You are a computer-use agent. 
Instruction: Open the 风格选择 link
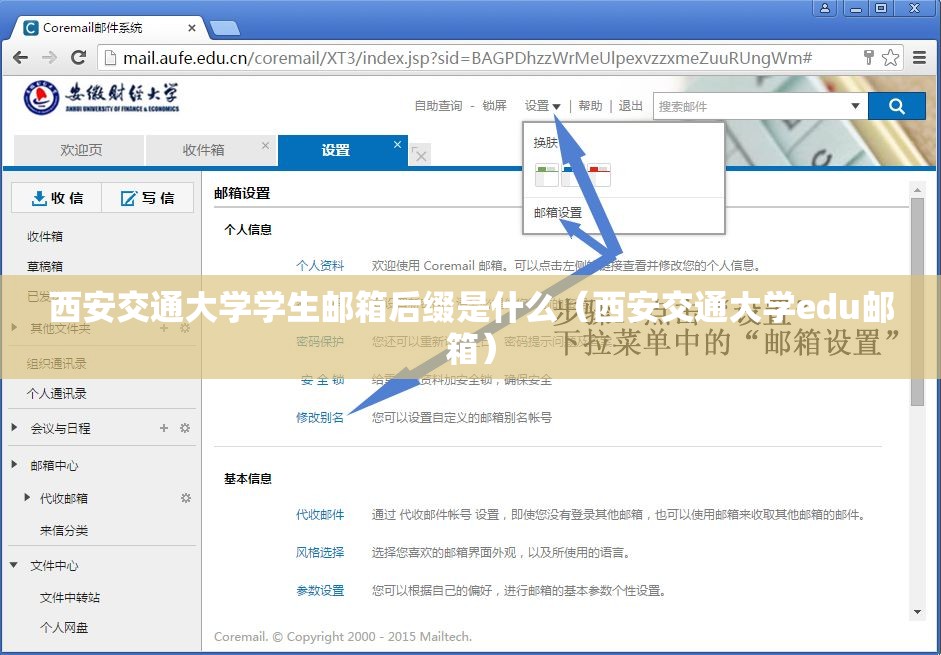pyautogui.click(x=320, y=552)
